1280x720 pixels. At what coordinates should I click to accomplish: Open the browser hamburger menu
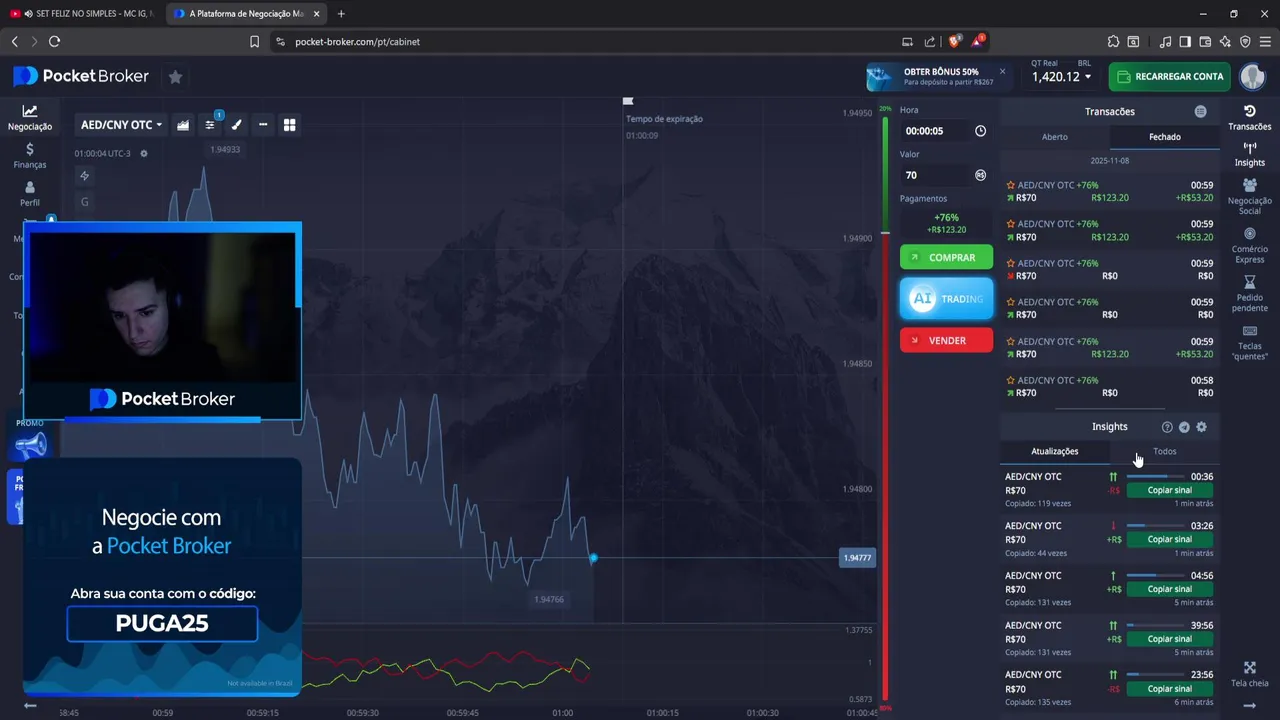[1265, 41]
